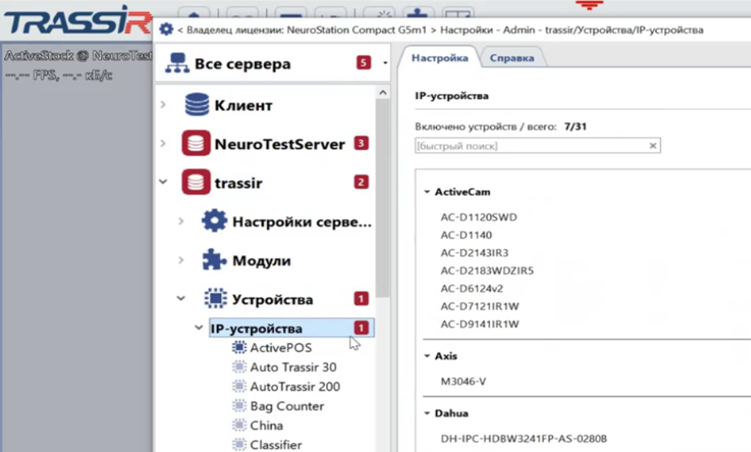Switch to the Настройка tab
This screenshot has height=452, width=751.
439,57
